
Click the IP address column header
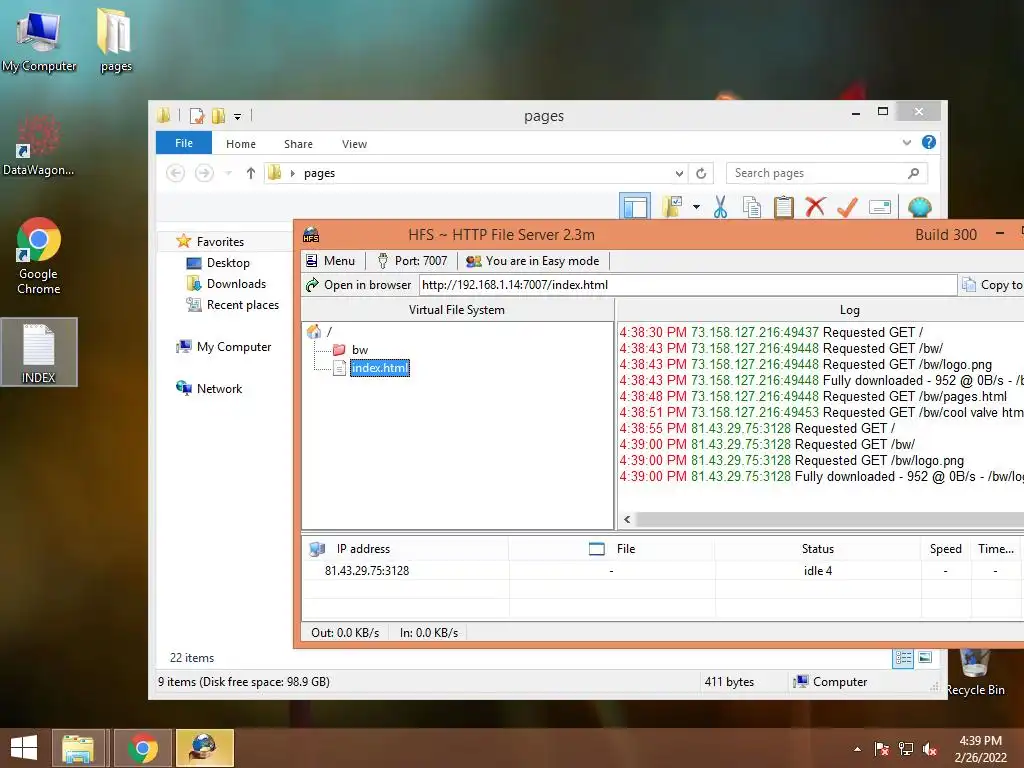pyautogui.click(x=405, y=549)
